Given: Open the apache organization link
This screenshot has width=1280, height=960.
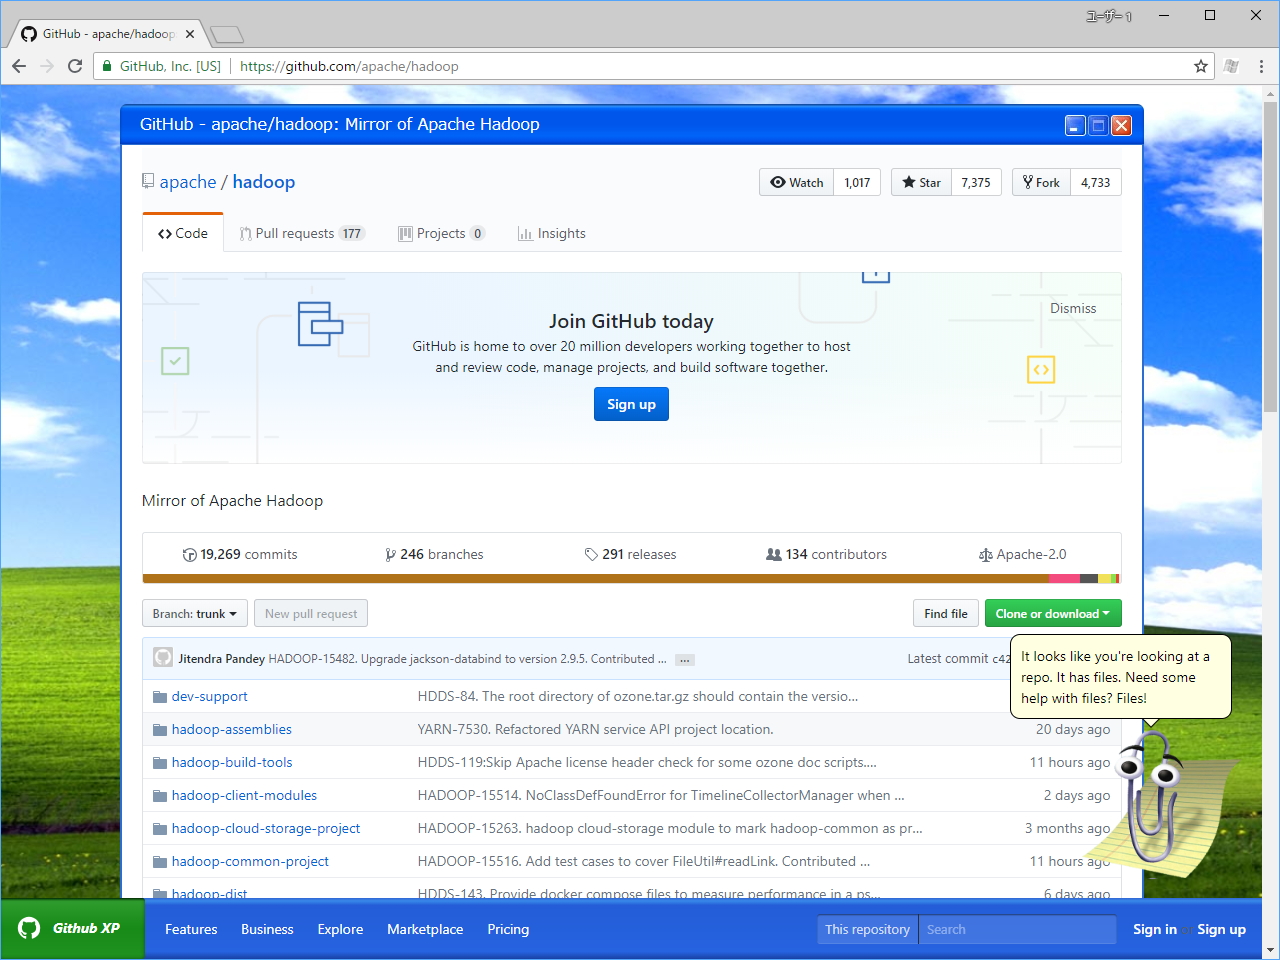Looking at the screenshot, I should [188, 182].
